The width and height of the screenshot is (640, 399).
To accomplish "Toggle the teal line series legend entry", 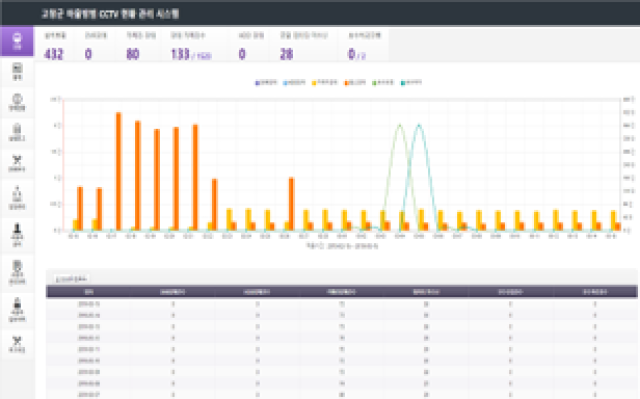I will (411, 83).
